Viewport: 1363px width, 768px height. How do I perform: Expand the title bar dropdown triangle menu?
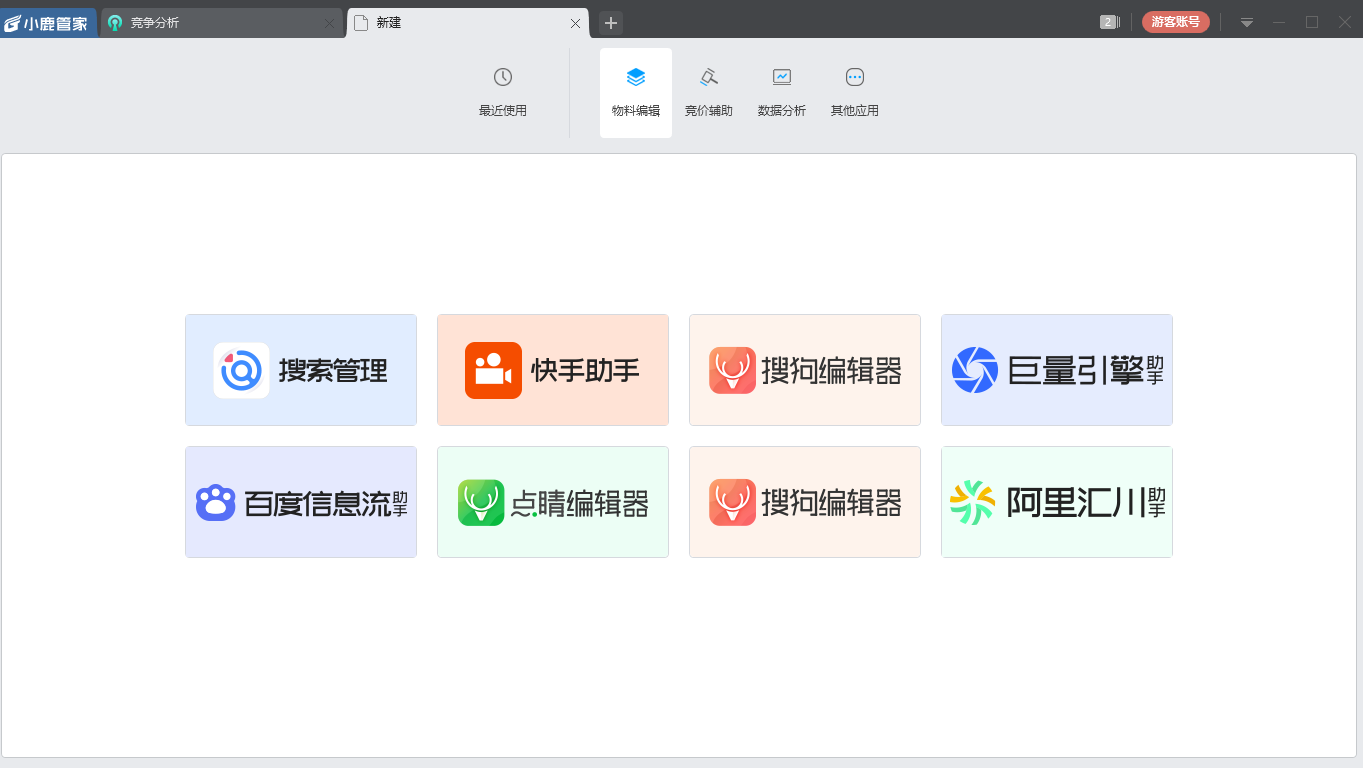coord(1247,22)
